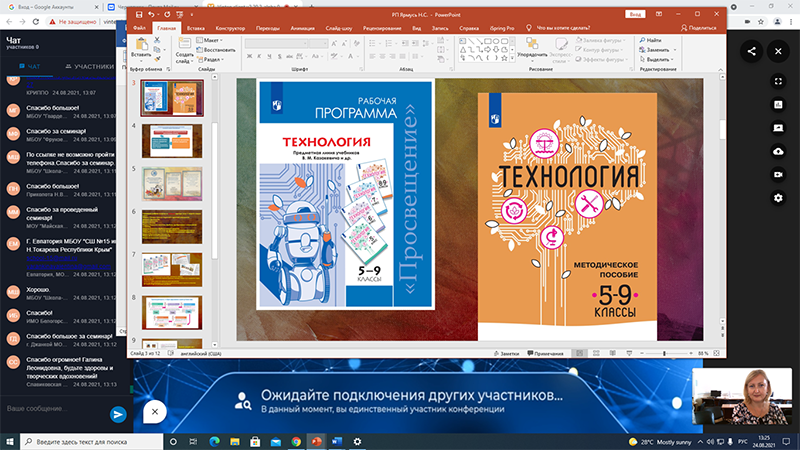Click the cloud upload icon in conference sidebar
Viewport: 800px width, 450px height.
[778, 151]
